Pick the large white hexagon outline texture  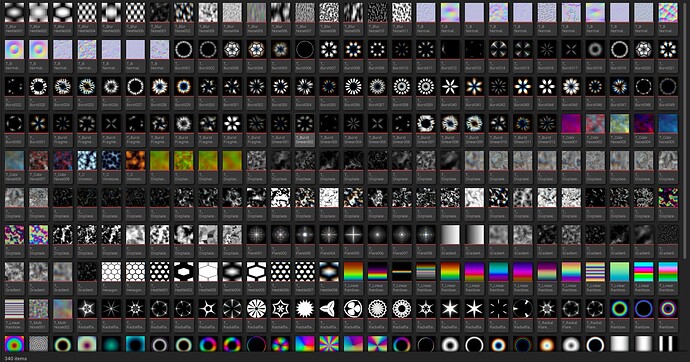pos(208,272)
